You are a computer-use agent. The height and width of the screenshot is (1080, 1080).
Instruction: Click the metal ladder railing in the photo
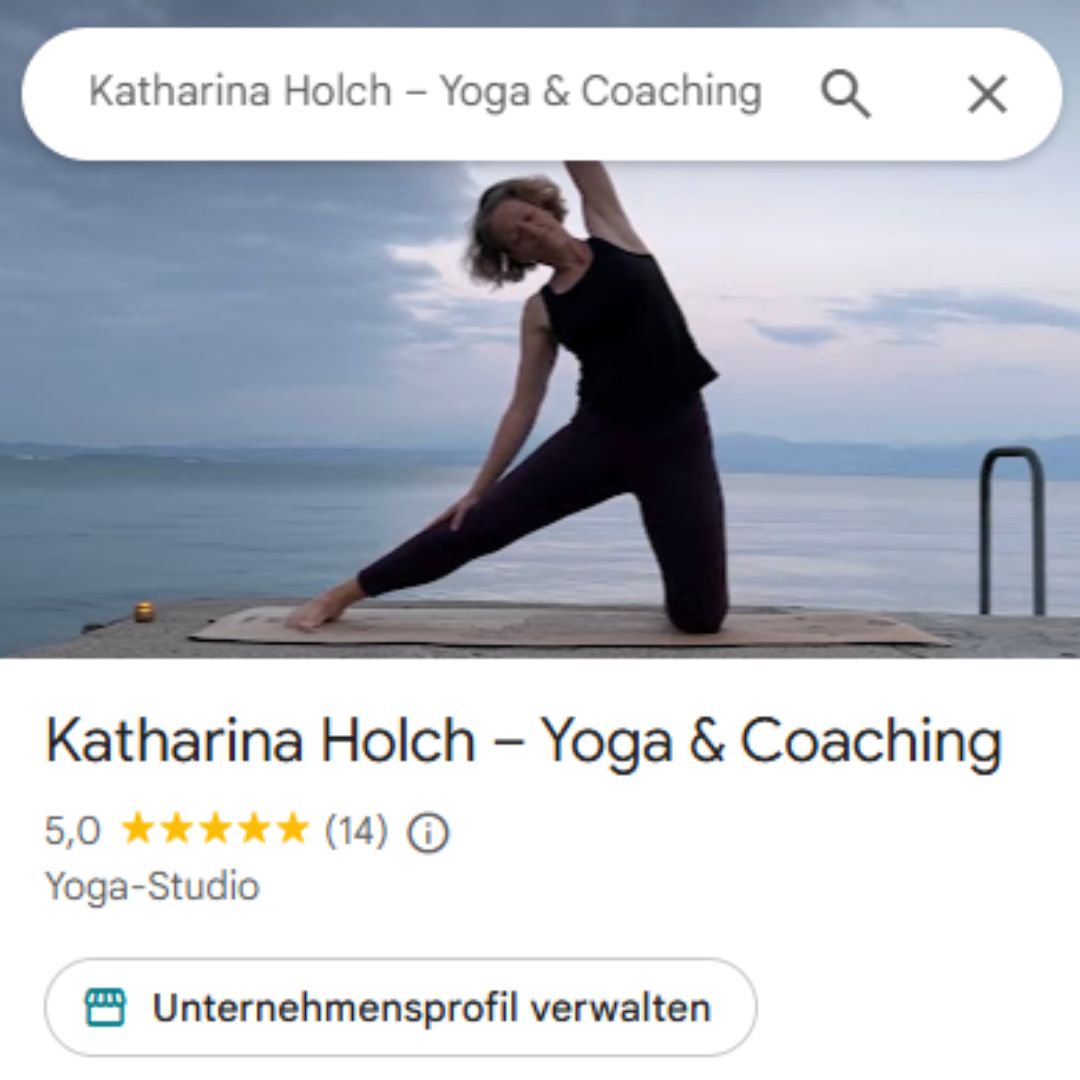(x=1012, y=530)
